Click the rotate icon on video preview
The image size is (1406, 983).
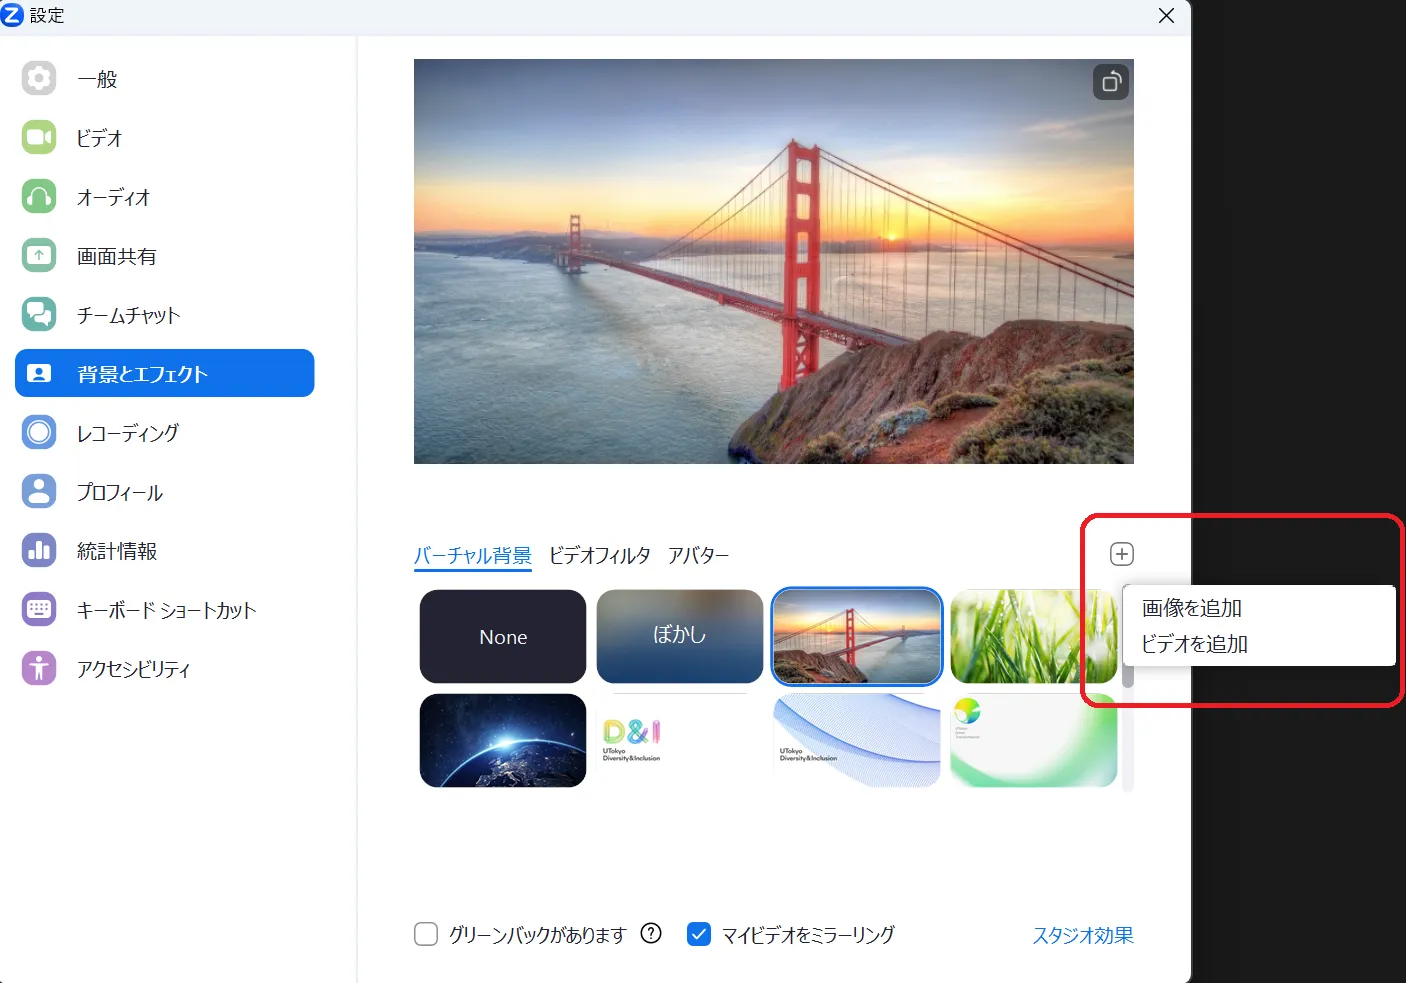(1110, 82)
